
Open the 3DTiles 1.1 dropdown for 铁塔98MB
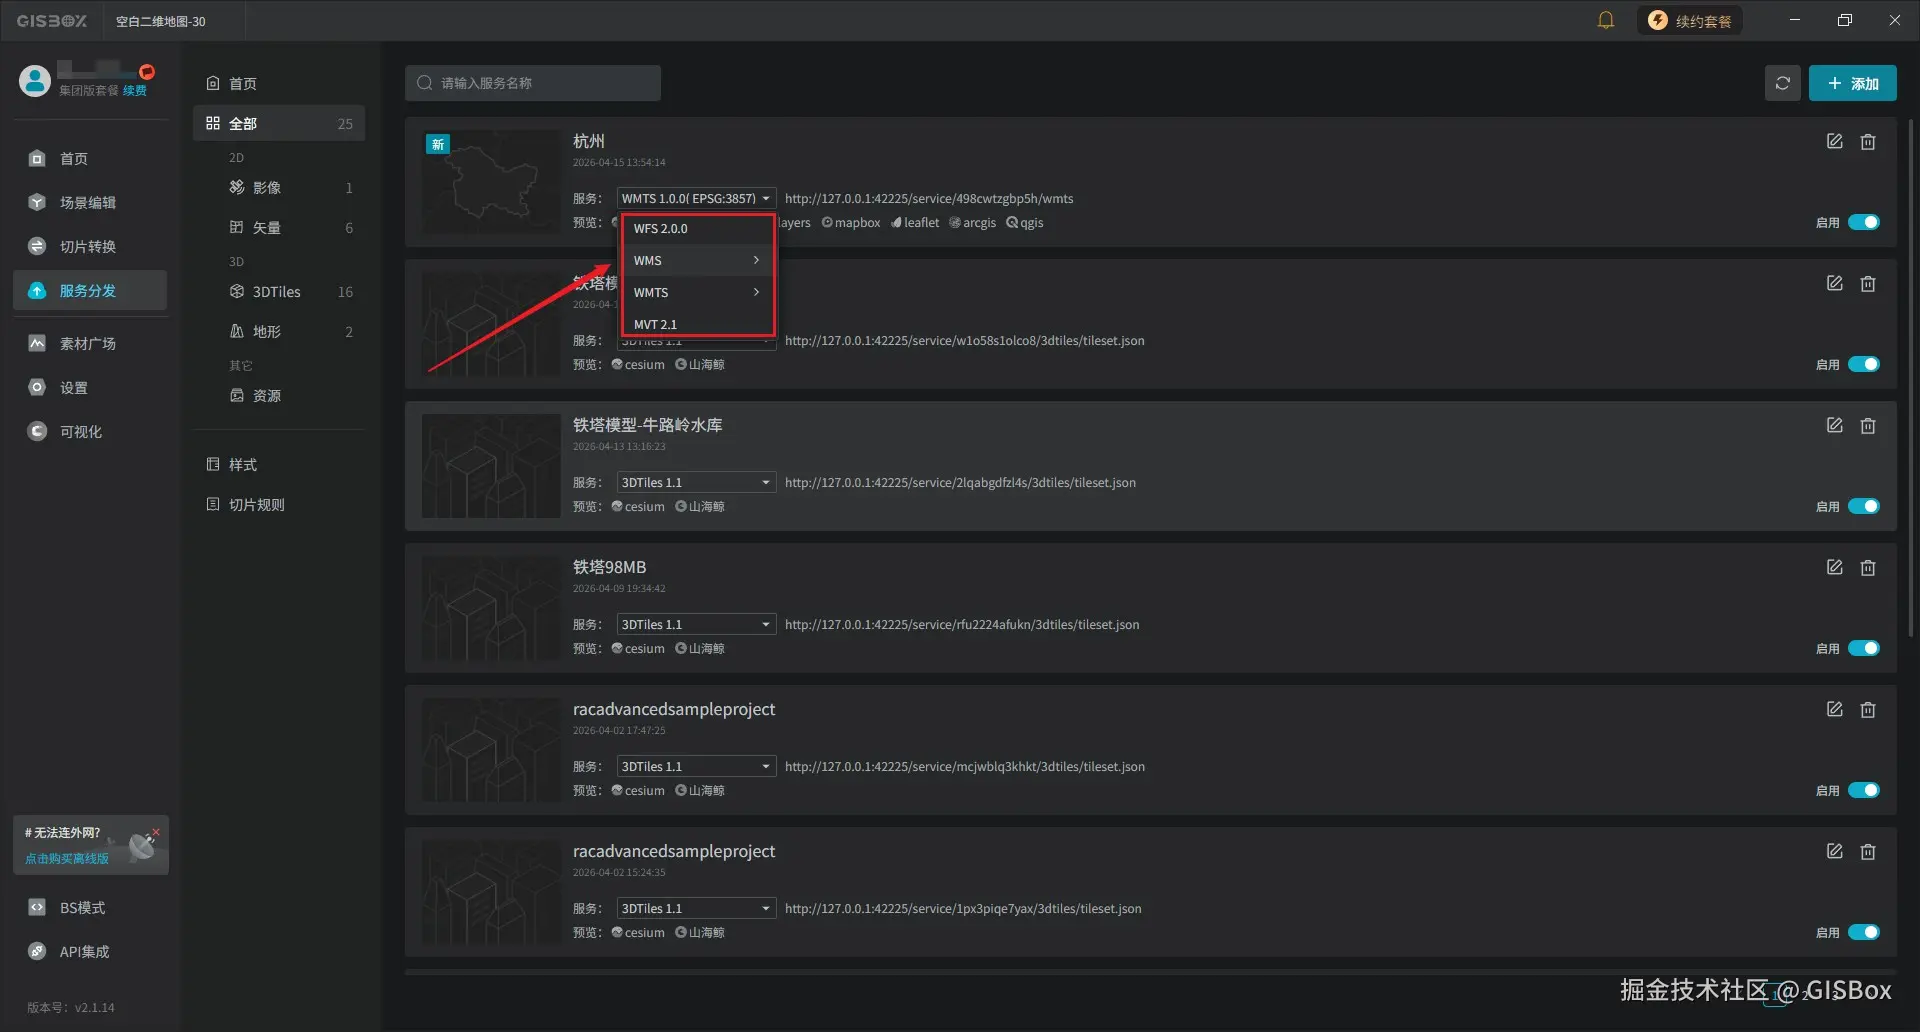coord(696,623)
